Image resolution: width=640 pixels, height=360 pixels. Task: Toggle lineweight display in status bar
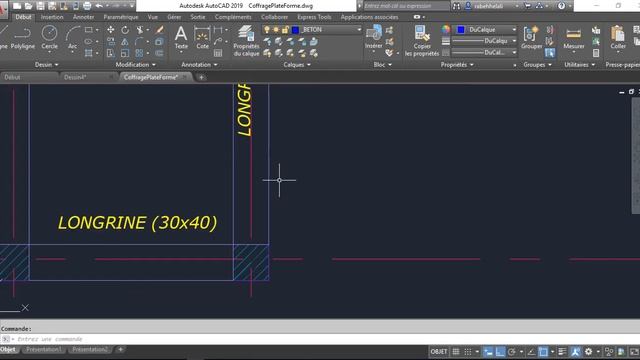tap(562, 351)
